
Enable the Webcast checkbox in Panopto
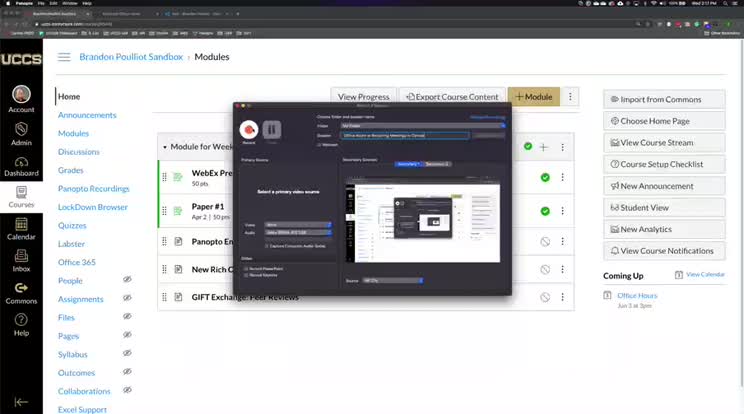tap(319, 145)
